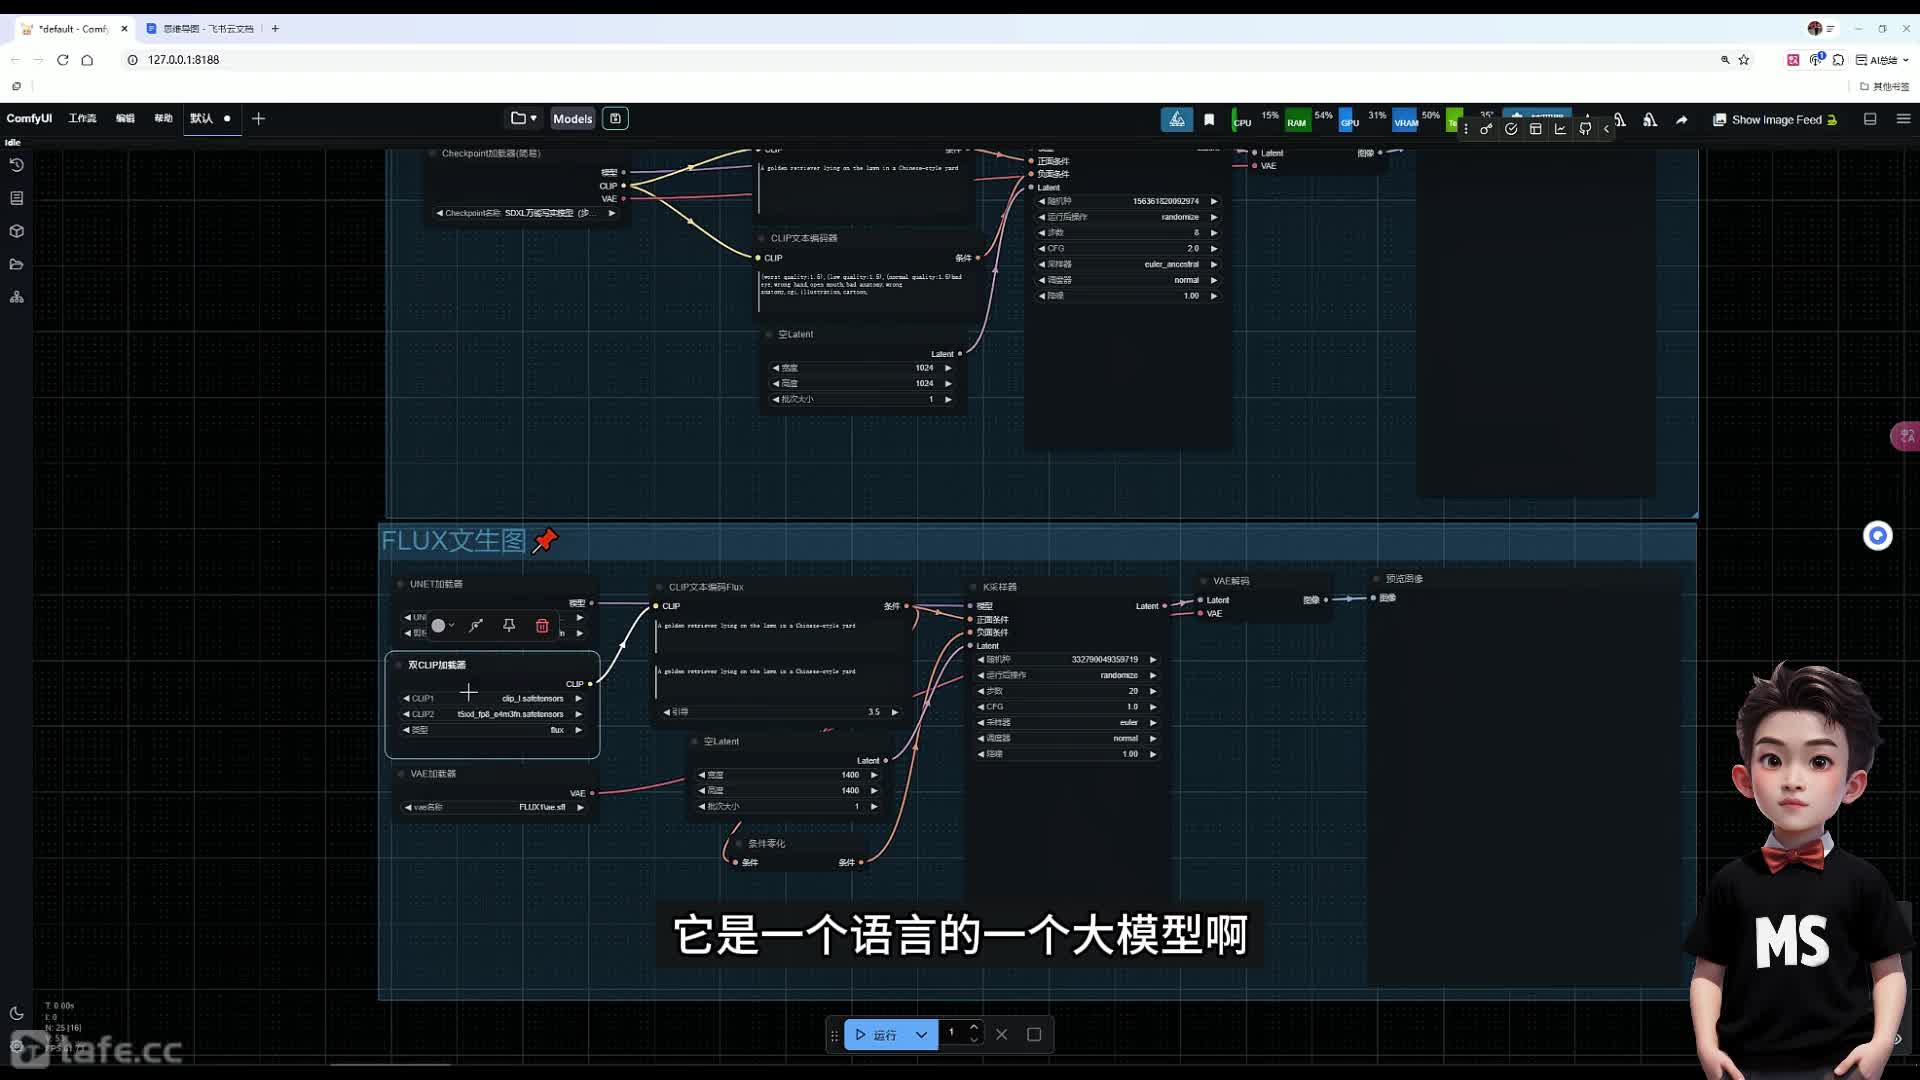Collapse the 双CLIP加载器 node via title dot
The image size is (1920, 1080).
click(399, 665)
